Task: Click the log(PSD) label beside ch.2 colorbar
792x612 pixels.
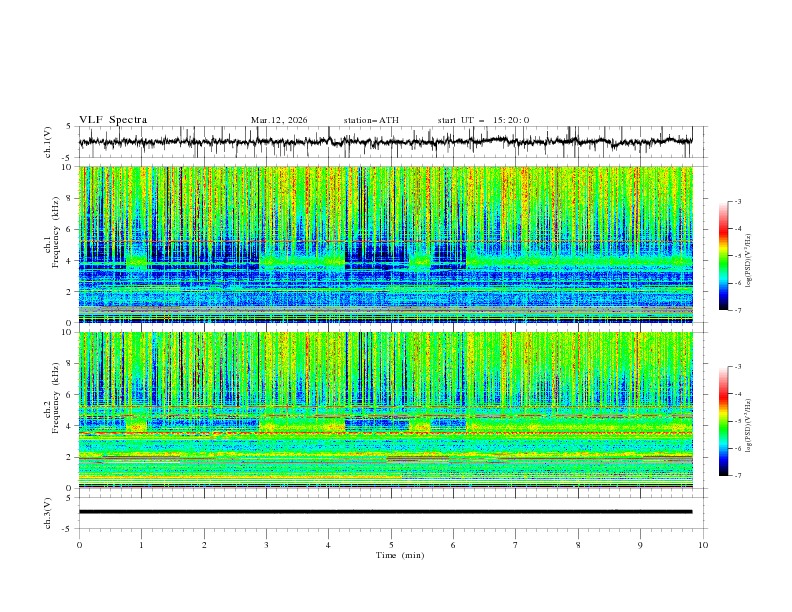Action: pyautogui.click(x=749, y=426)
